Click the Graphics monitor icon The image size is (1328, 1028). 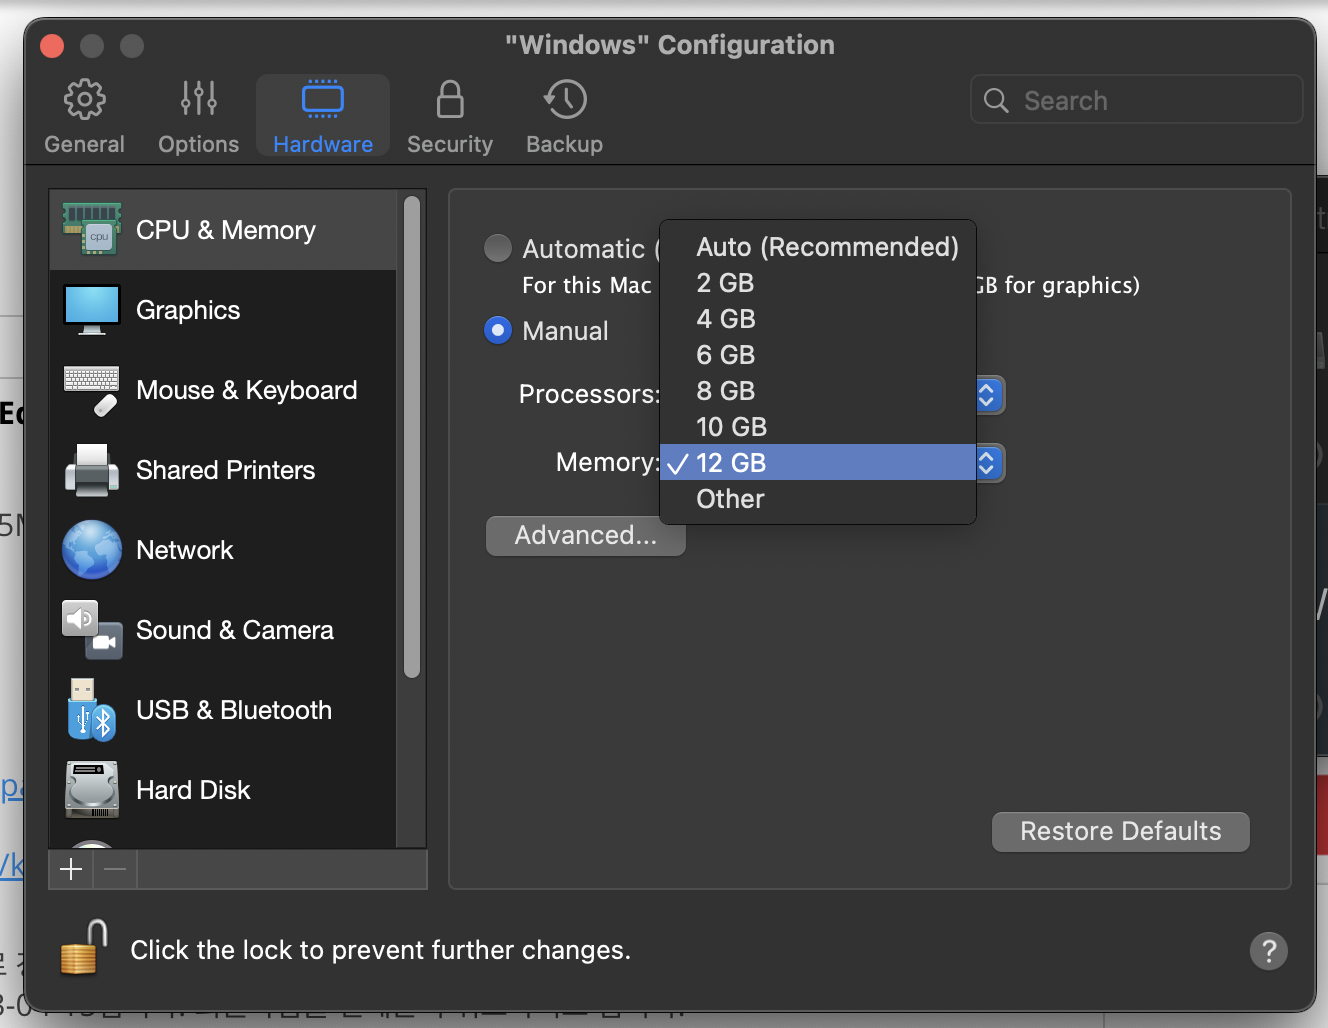(92, 310)
